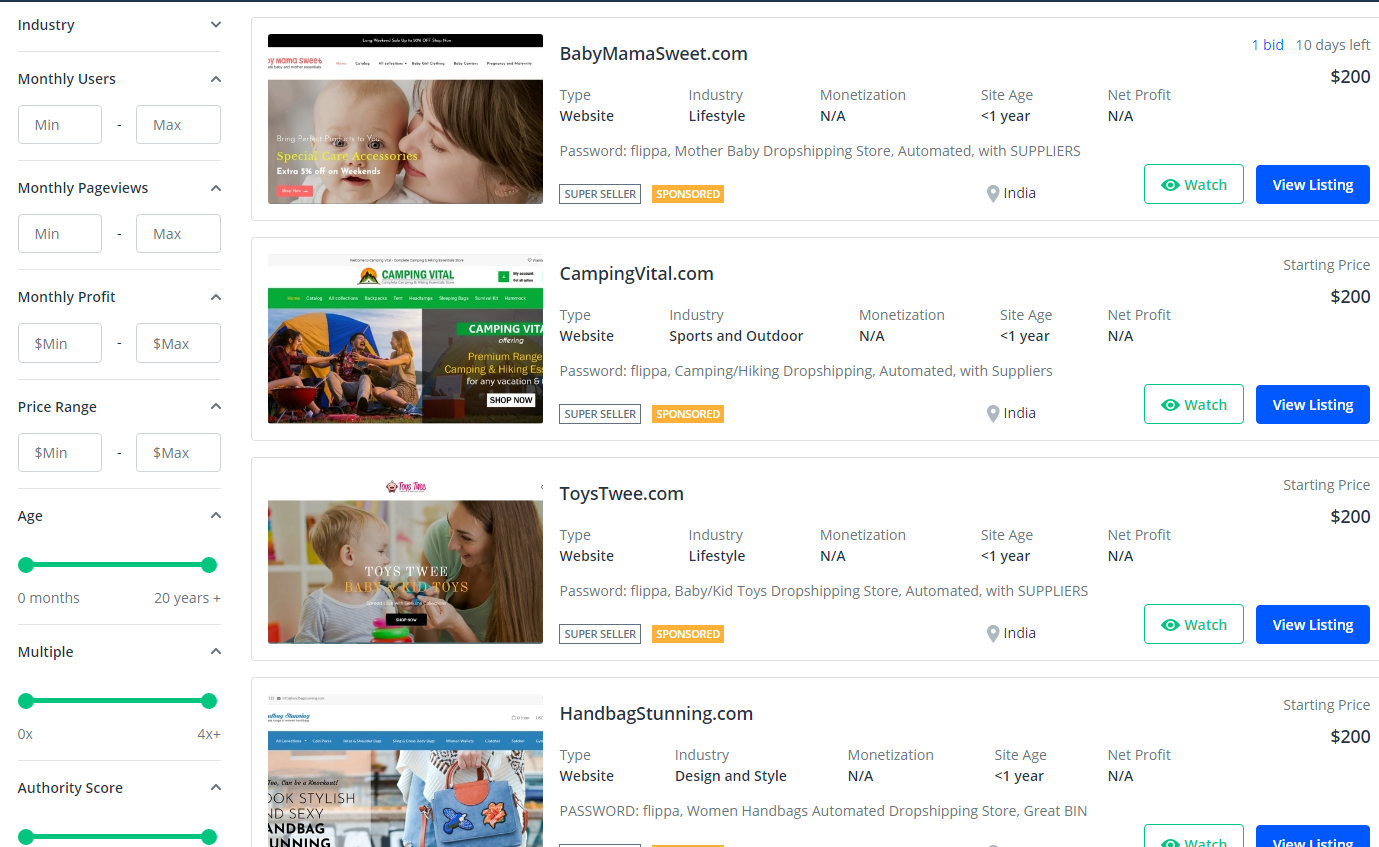Click the Age slider left handle
The width and height of the screenshot is (1379, 847).
(26, 565)
